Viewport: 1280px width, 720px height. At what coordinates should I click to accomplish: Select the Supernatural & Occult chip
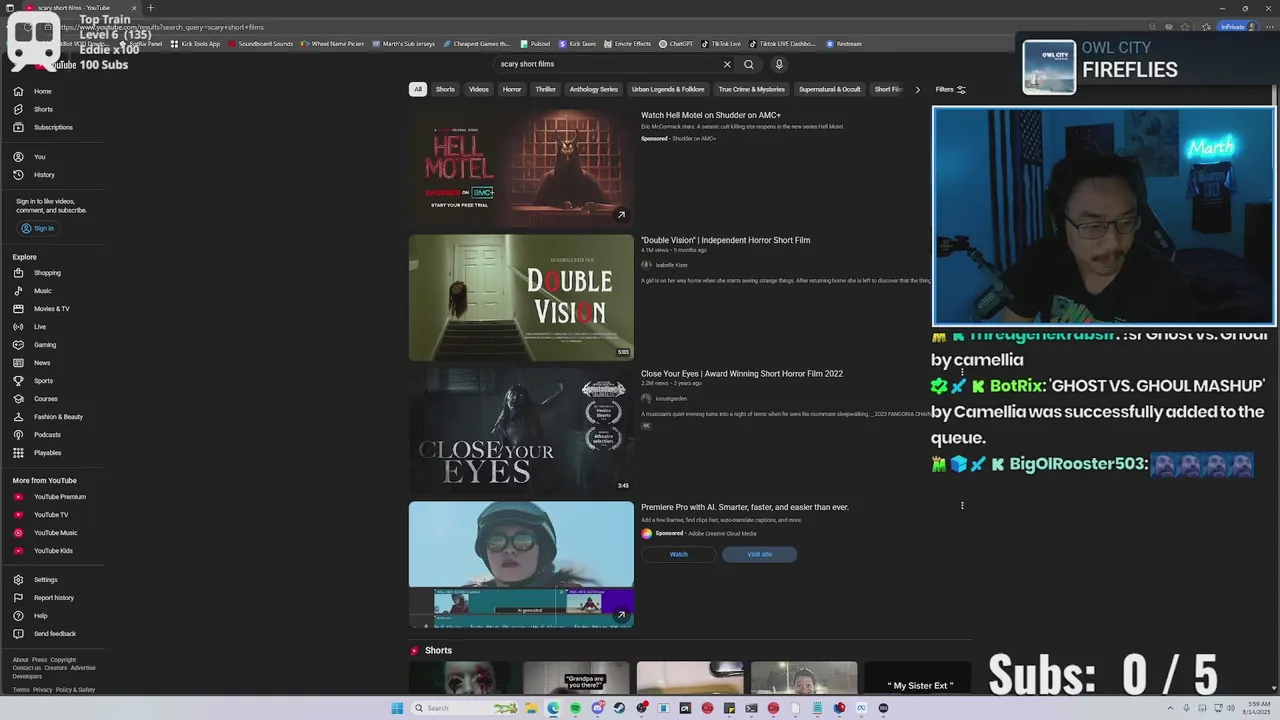[830, 89]
